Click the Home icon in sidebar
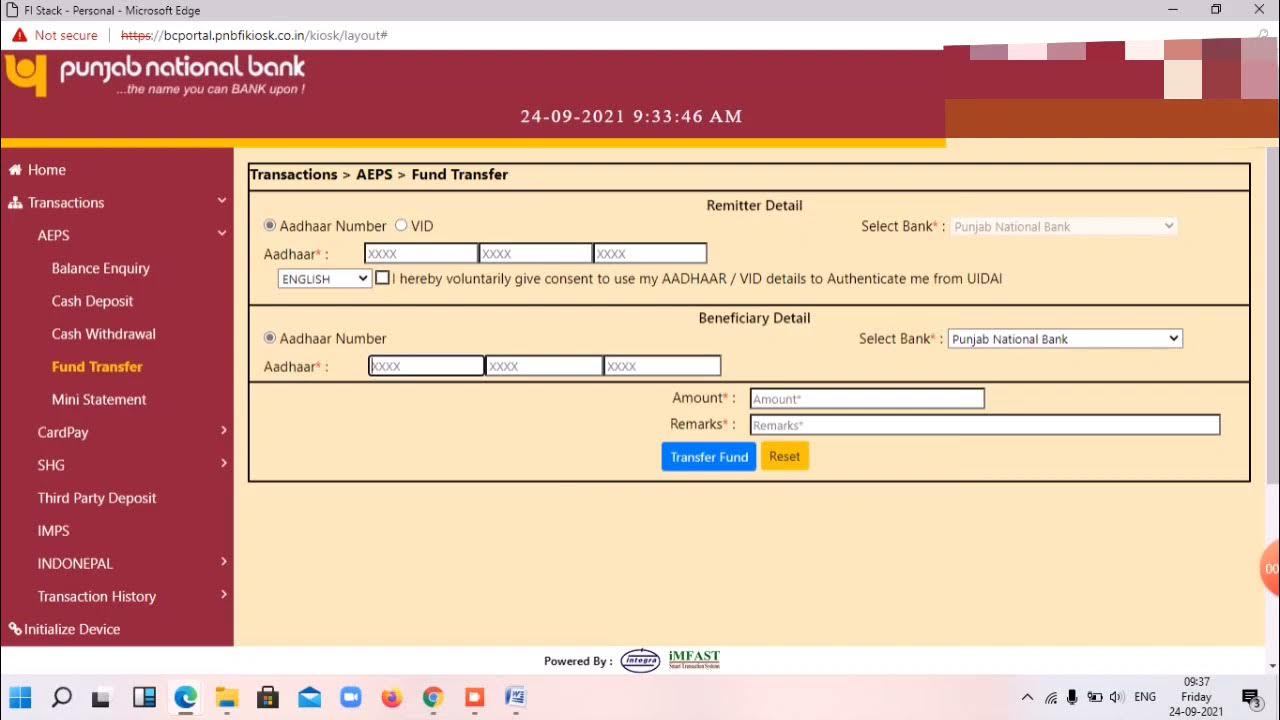1280x720 pixels. 15,170
